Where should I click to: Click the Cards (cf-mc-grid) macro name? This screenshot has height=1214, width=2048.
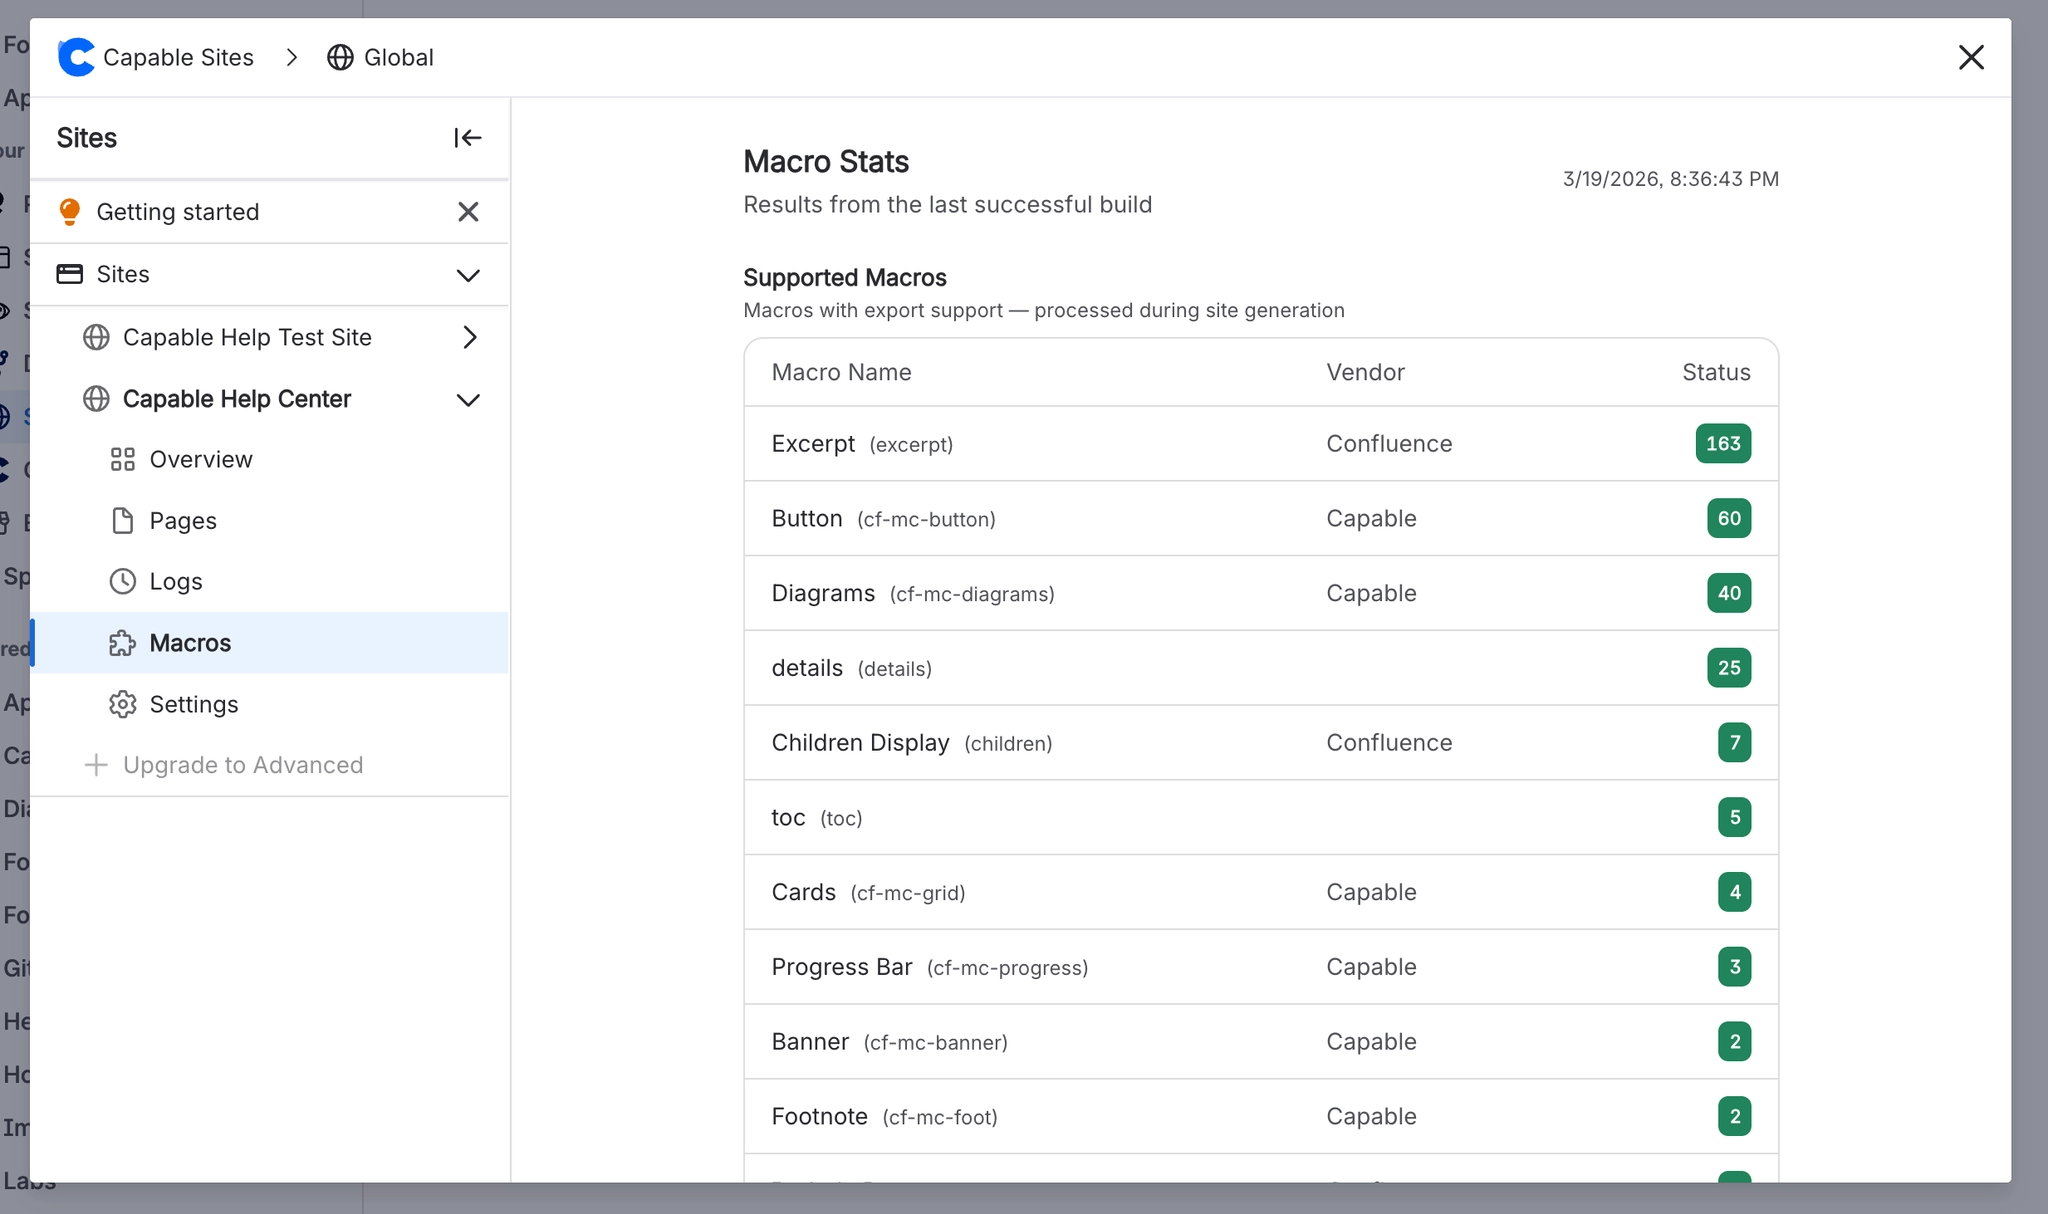868,892
